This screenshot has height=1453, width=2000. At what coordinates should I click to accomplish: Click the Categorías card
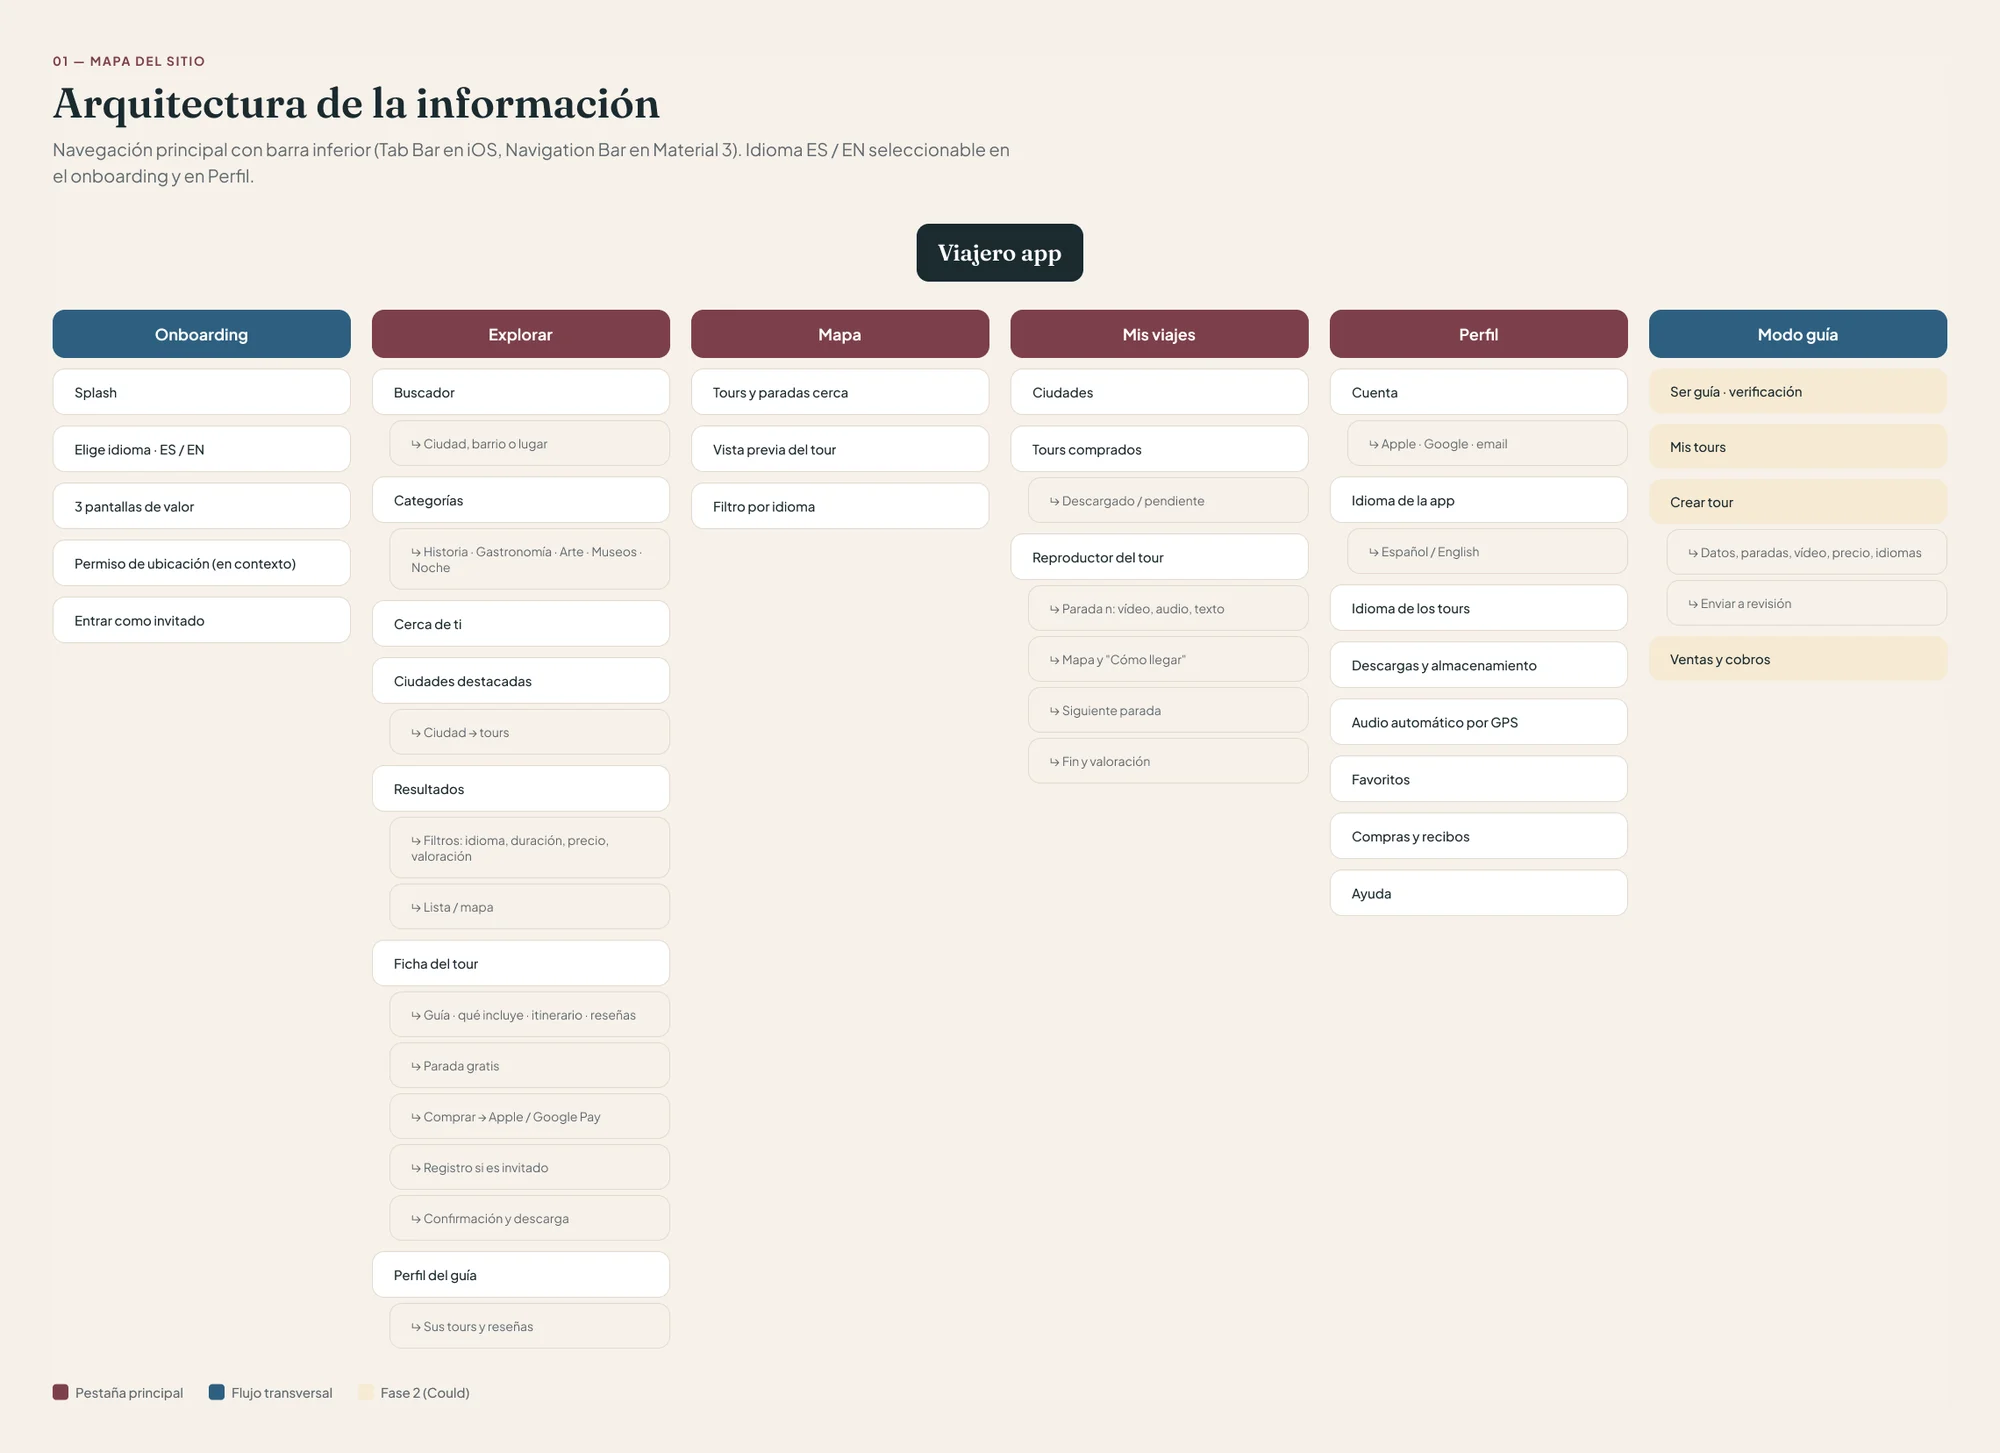tap(520, 500)
